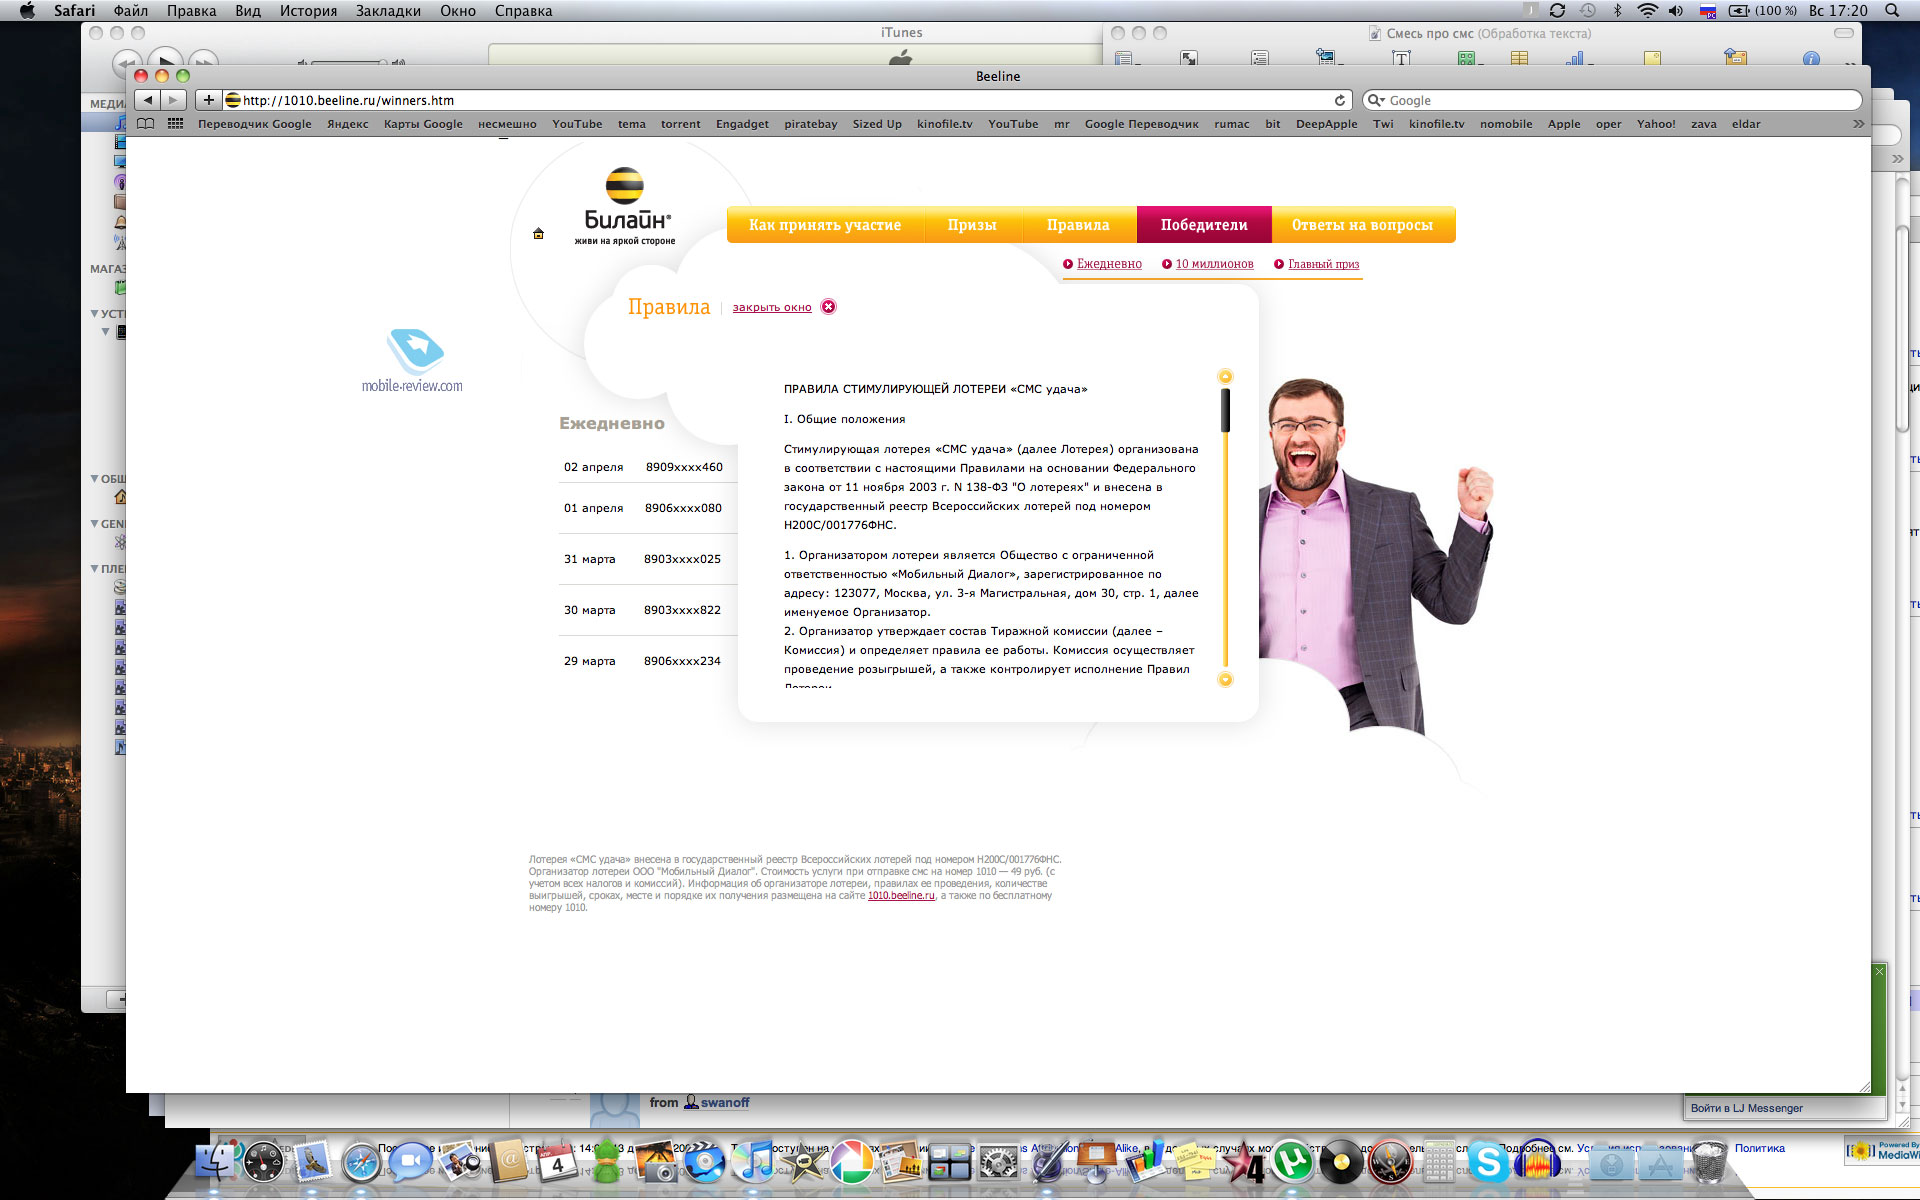Click Bluetooth icon in the menu bar

pyautogui.click(x=1617, y=10)
